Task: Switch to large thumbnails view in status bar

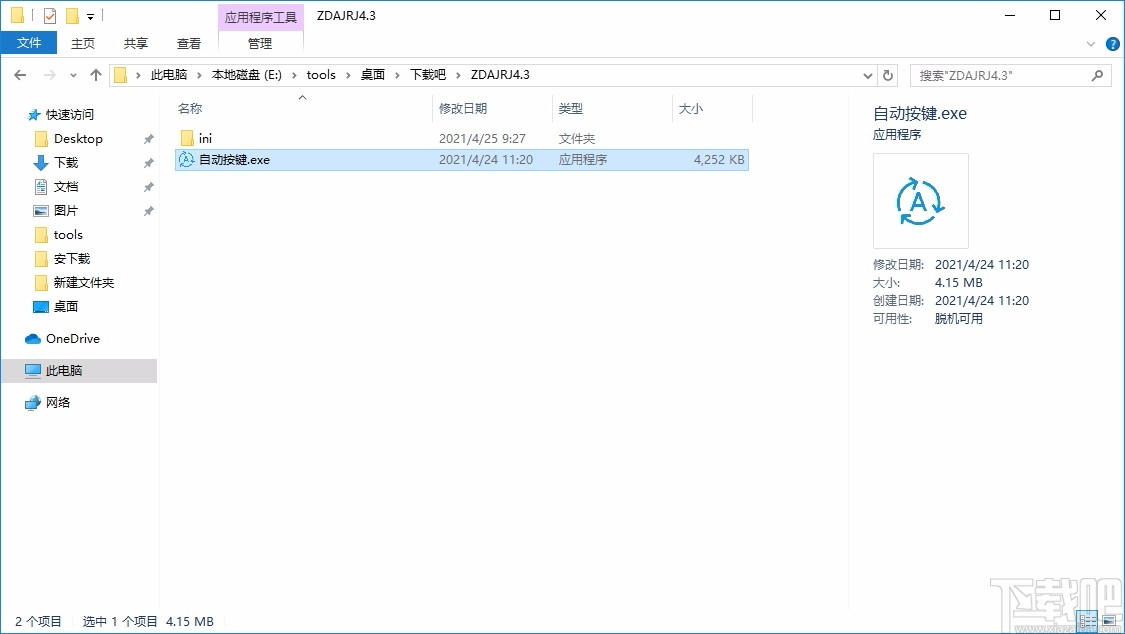Action: click(x=1109, y=620)
